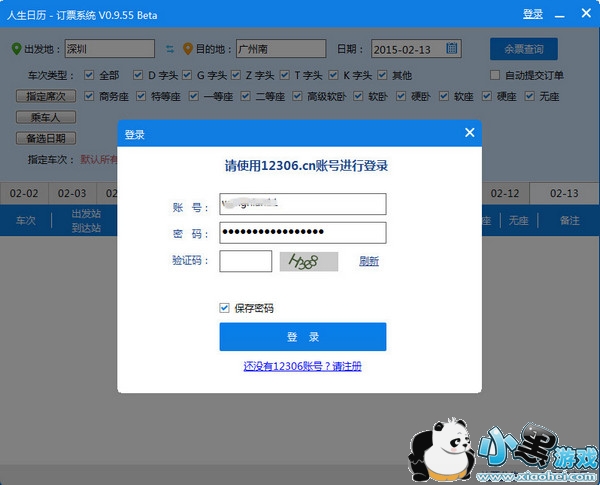The width and height of the screenshot is (600, 485).
Task: Toggle the 一等座 seat checkbox
Action: pyautogui.click(x=194, y=96)
